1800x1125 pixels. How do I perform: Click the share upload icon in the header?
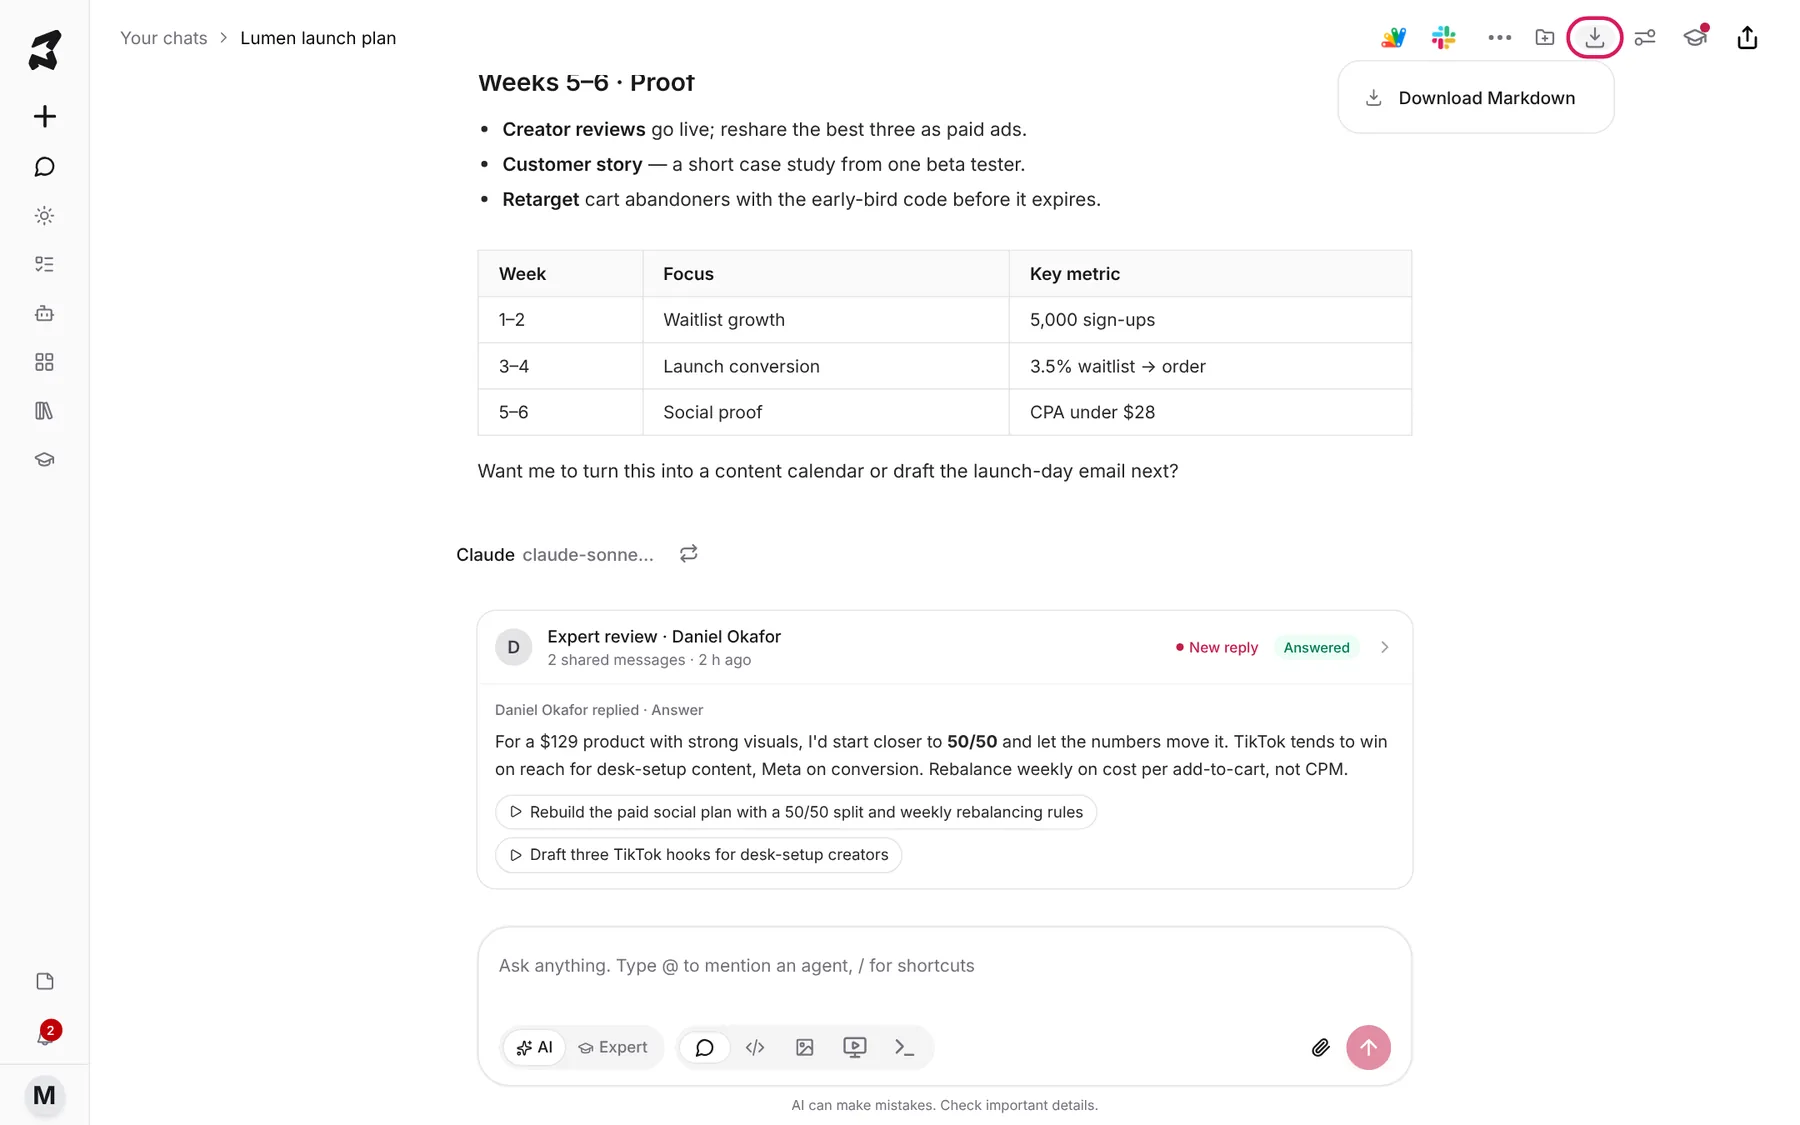pyautogui.click(x=1747, y=38)
